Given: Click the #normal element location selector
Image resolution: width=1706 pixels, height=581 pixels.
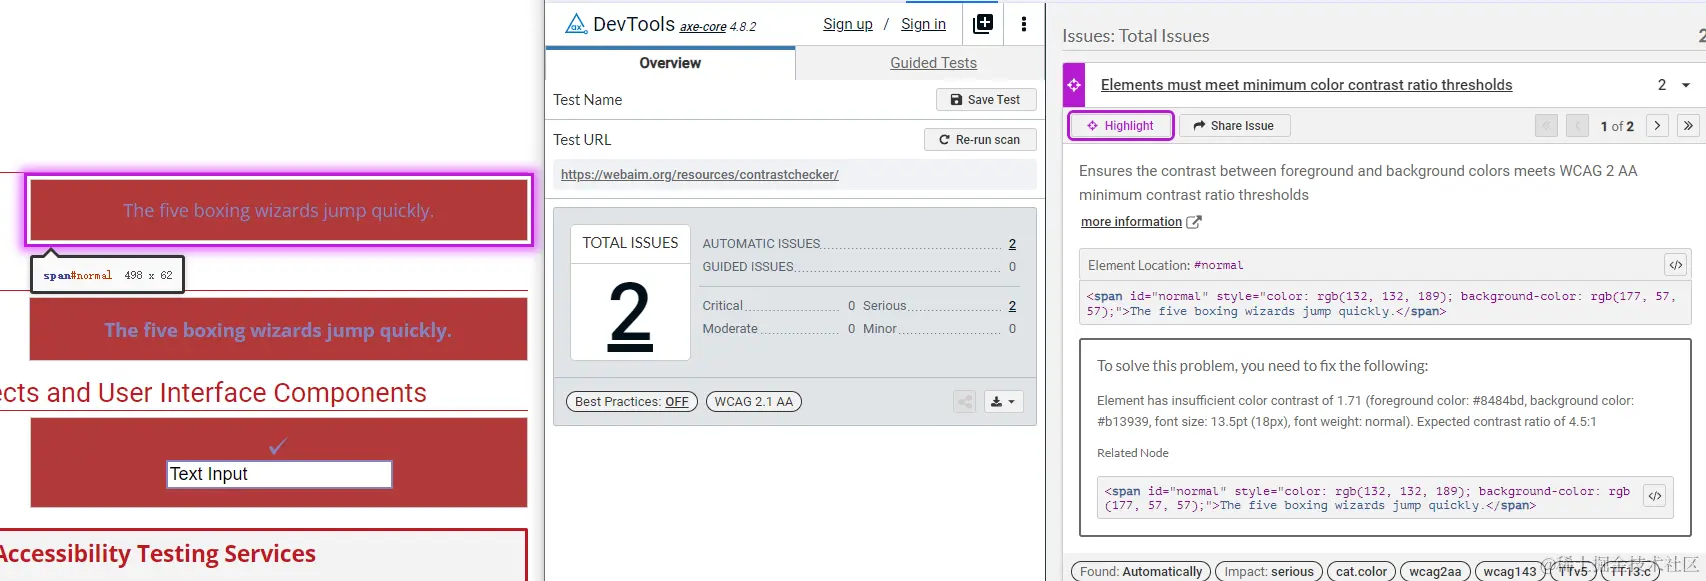Looking at the screenshot, I should tap(1218, 266).
